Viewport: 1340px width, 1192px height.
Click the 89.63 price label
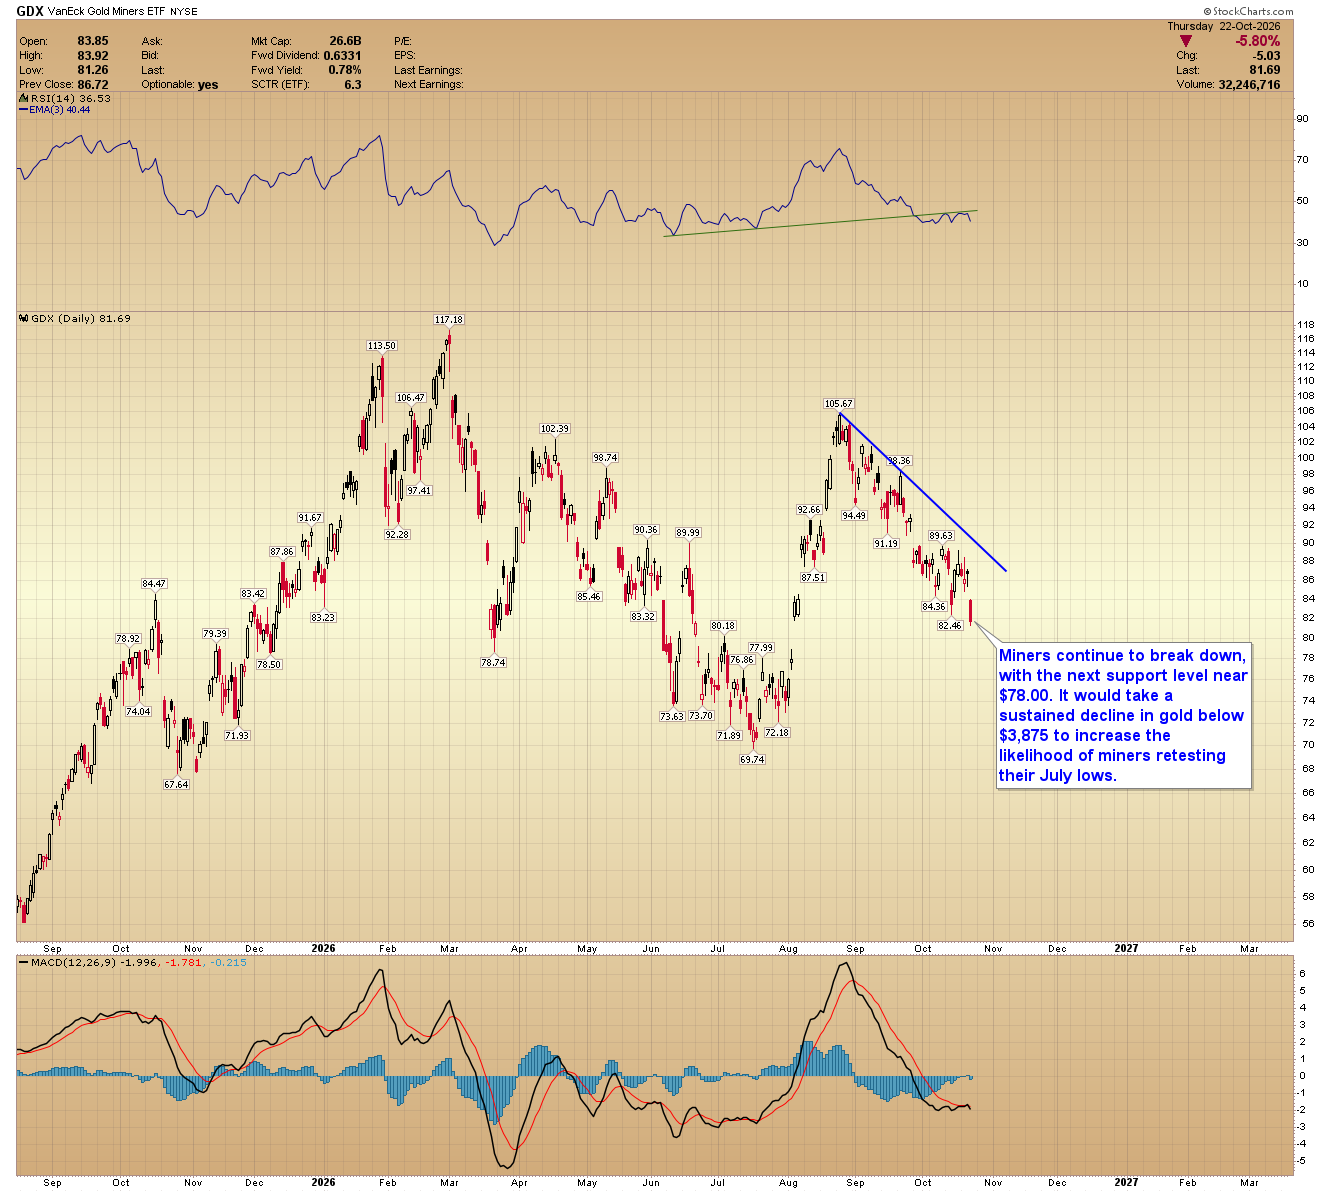941,536
